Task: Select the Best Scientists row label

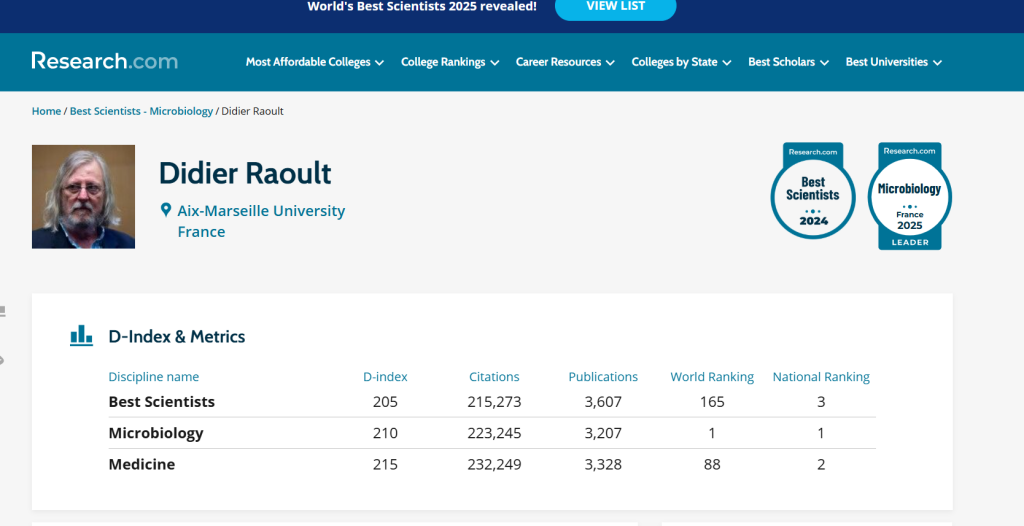Action: [161, 402]
